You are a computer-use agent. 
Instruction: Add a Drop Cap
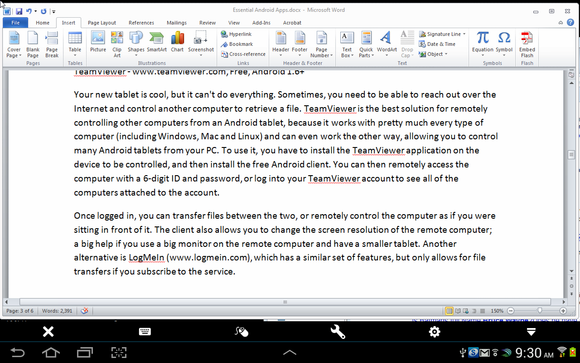(x=407, y=44)
